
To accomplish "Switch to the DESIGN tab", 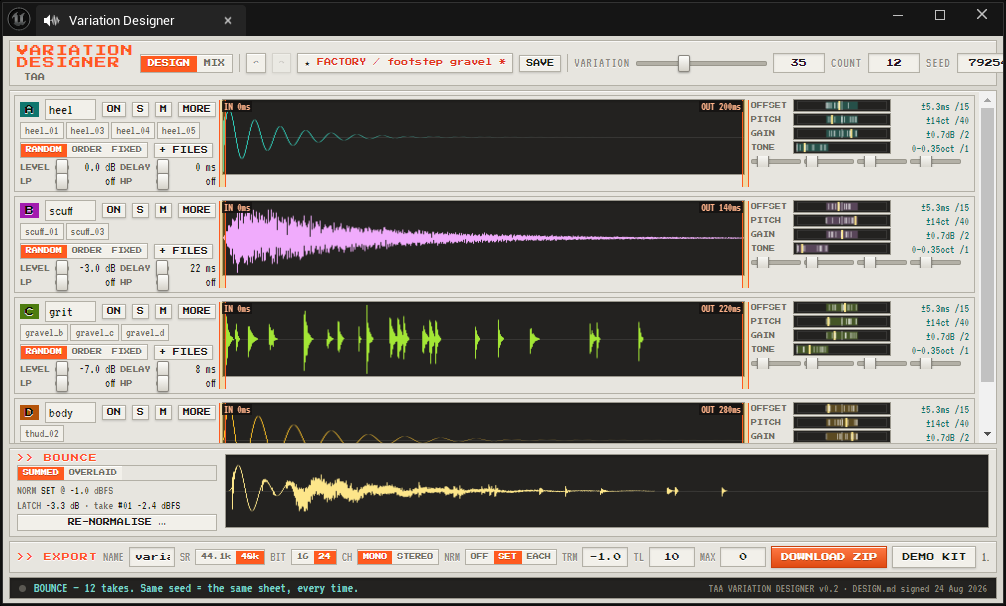I will pos(168,63).
